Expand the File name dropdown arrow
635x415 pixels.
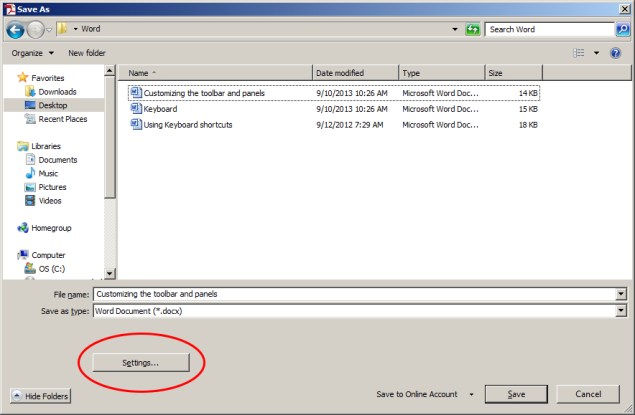[620, 294]
